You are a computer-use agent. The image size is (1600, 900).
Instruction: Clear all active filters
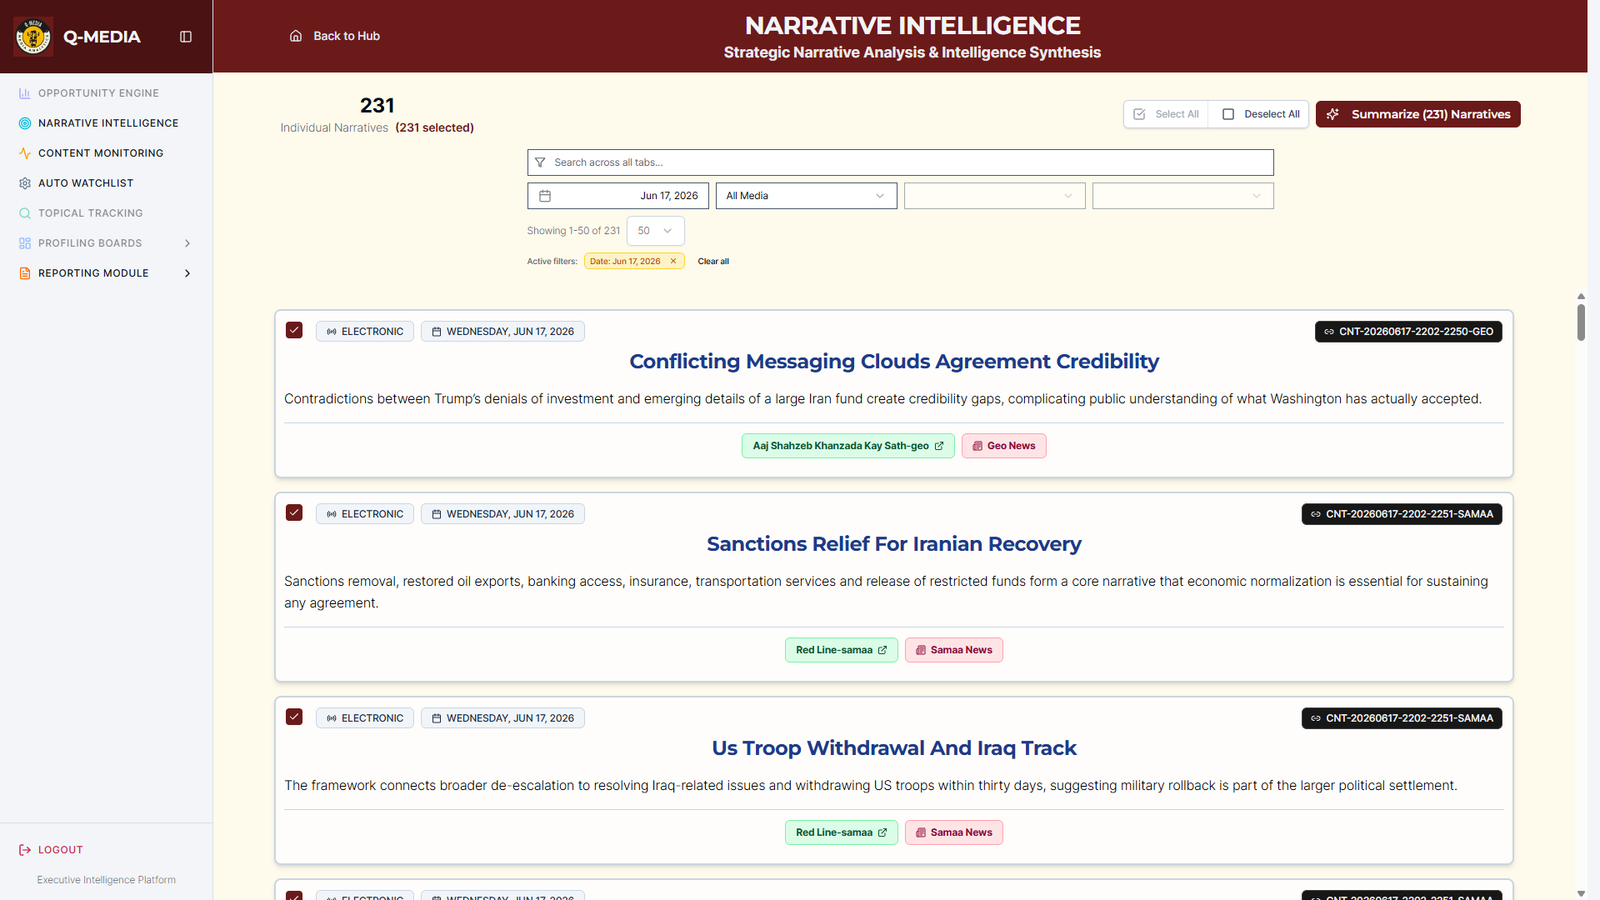tap(713, 261)
